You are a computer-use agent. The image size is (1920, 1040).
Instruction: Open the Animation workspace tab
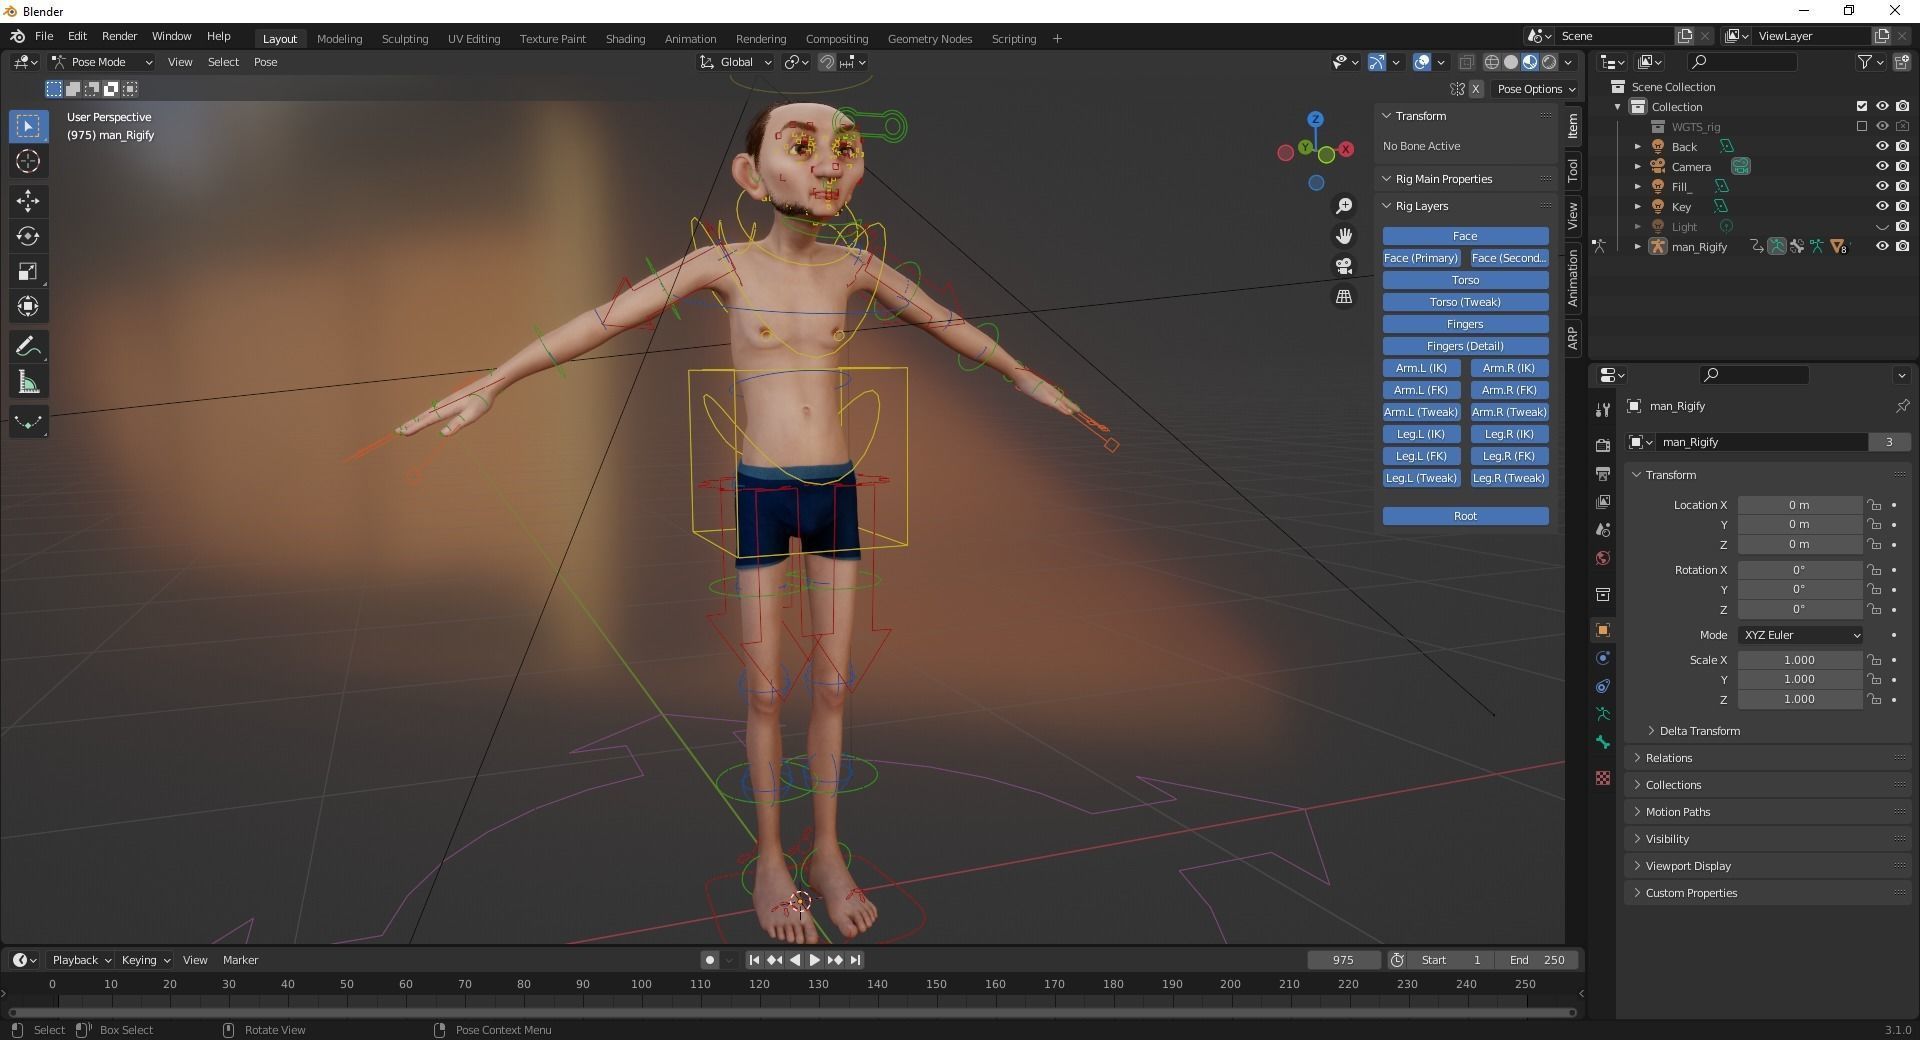coord(690,39)
